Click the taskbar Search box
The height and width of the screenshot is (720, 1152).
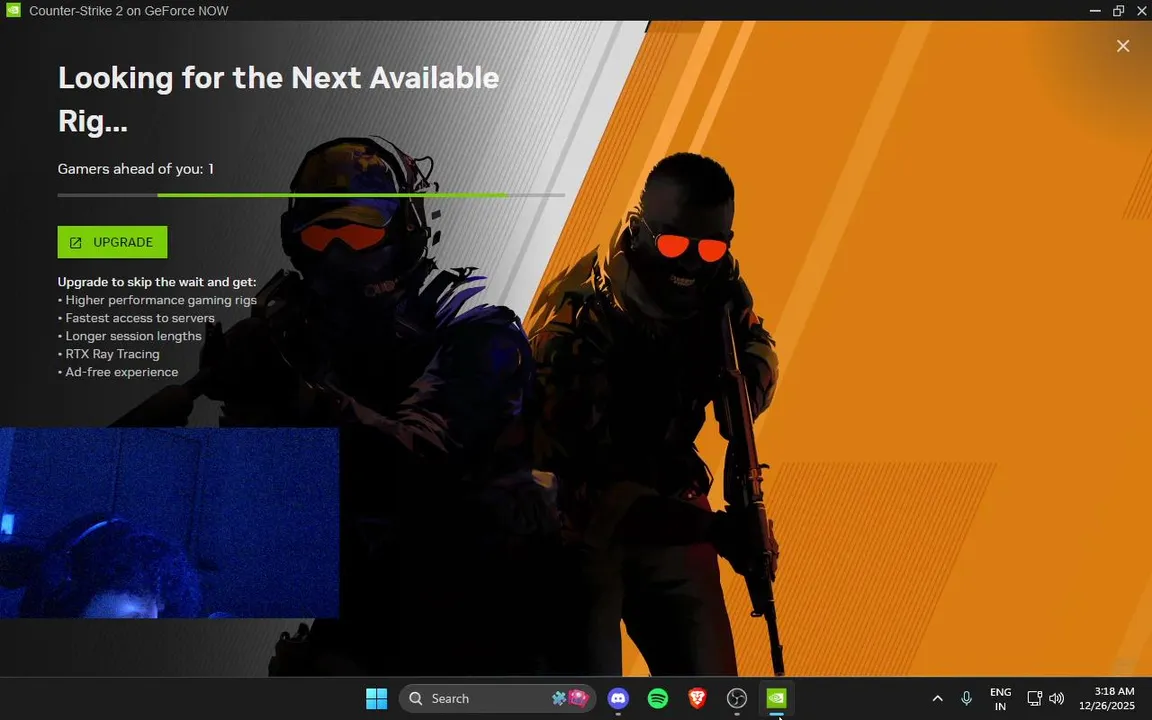[x=497, y=698]
